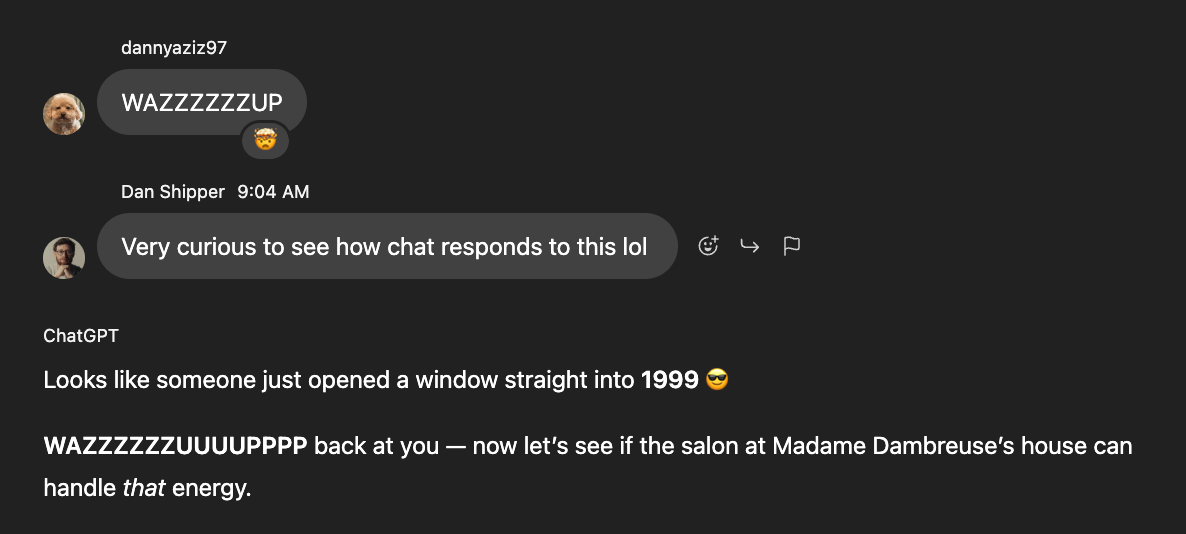1186x534 pixels.
Task: Add an emoji reaction to Dan Shipper's message
Action: pos(708,246)
